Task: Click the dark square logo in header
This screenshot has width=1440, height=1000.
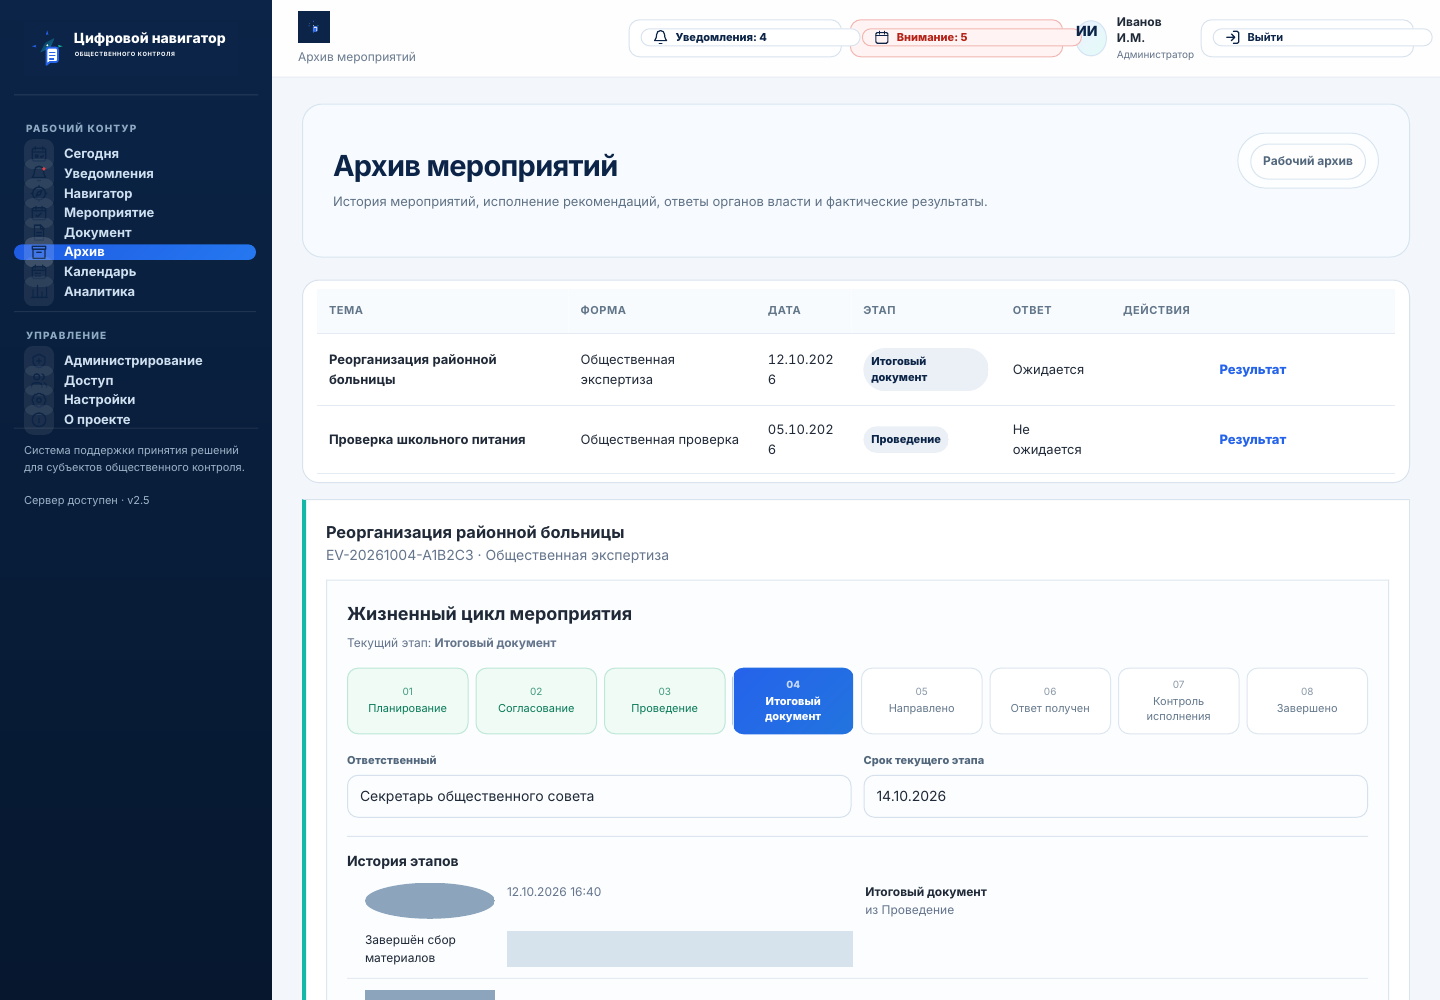Action: (314, 27)
